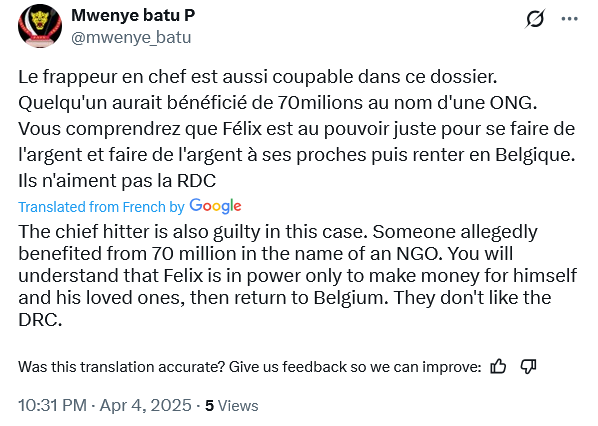The width and height of the screenshot is (598, 426).
Task: Click the display name Mwenye batu P
Action: click(x=133, y=15)
